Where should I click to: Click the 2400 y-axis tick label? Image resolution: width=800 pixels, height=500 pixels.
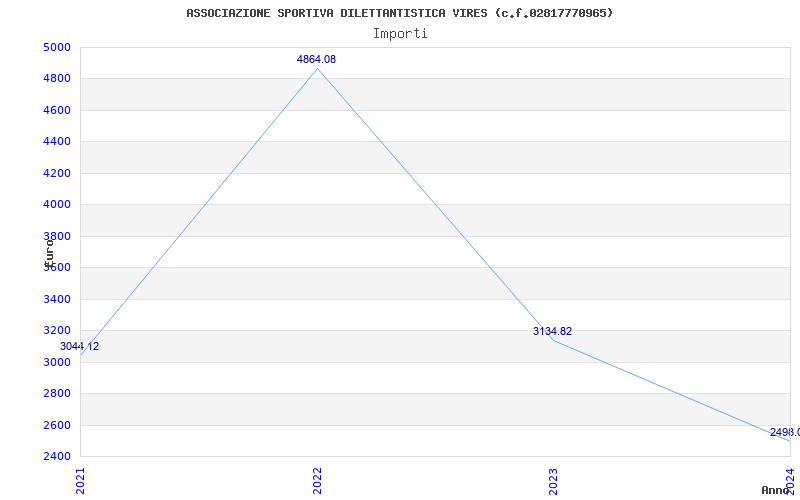pos(56,456)
